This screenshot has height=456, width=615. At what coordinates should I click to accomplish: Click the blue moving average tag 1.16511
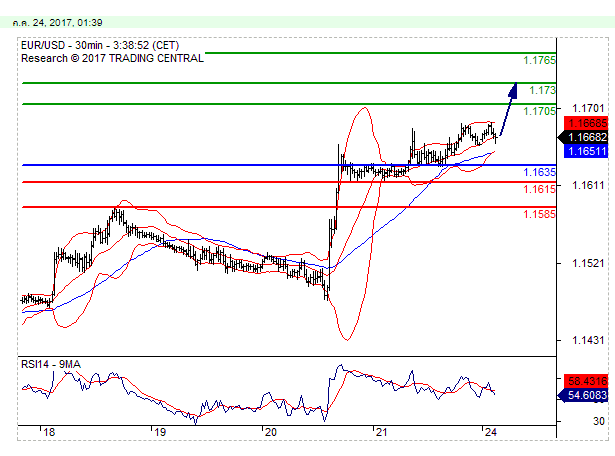(586, 151)
